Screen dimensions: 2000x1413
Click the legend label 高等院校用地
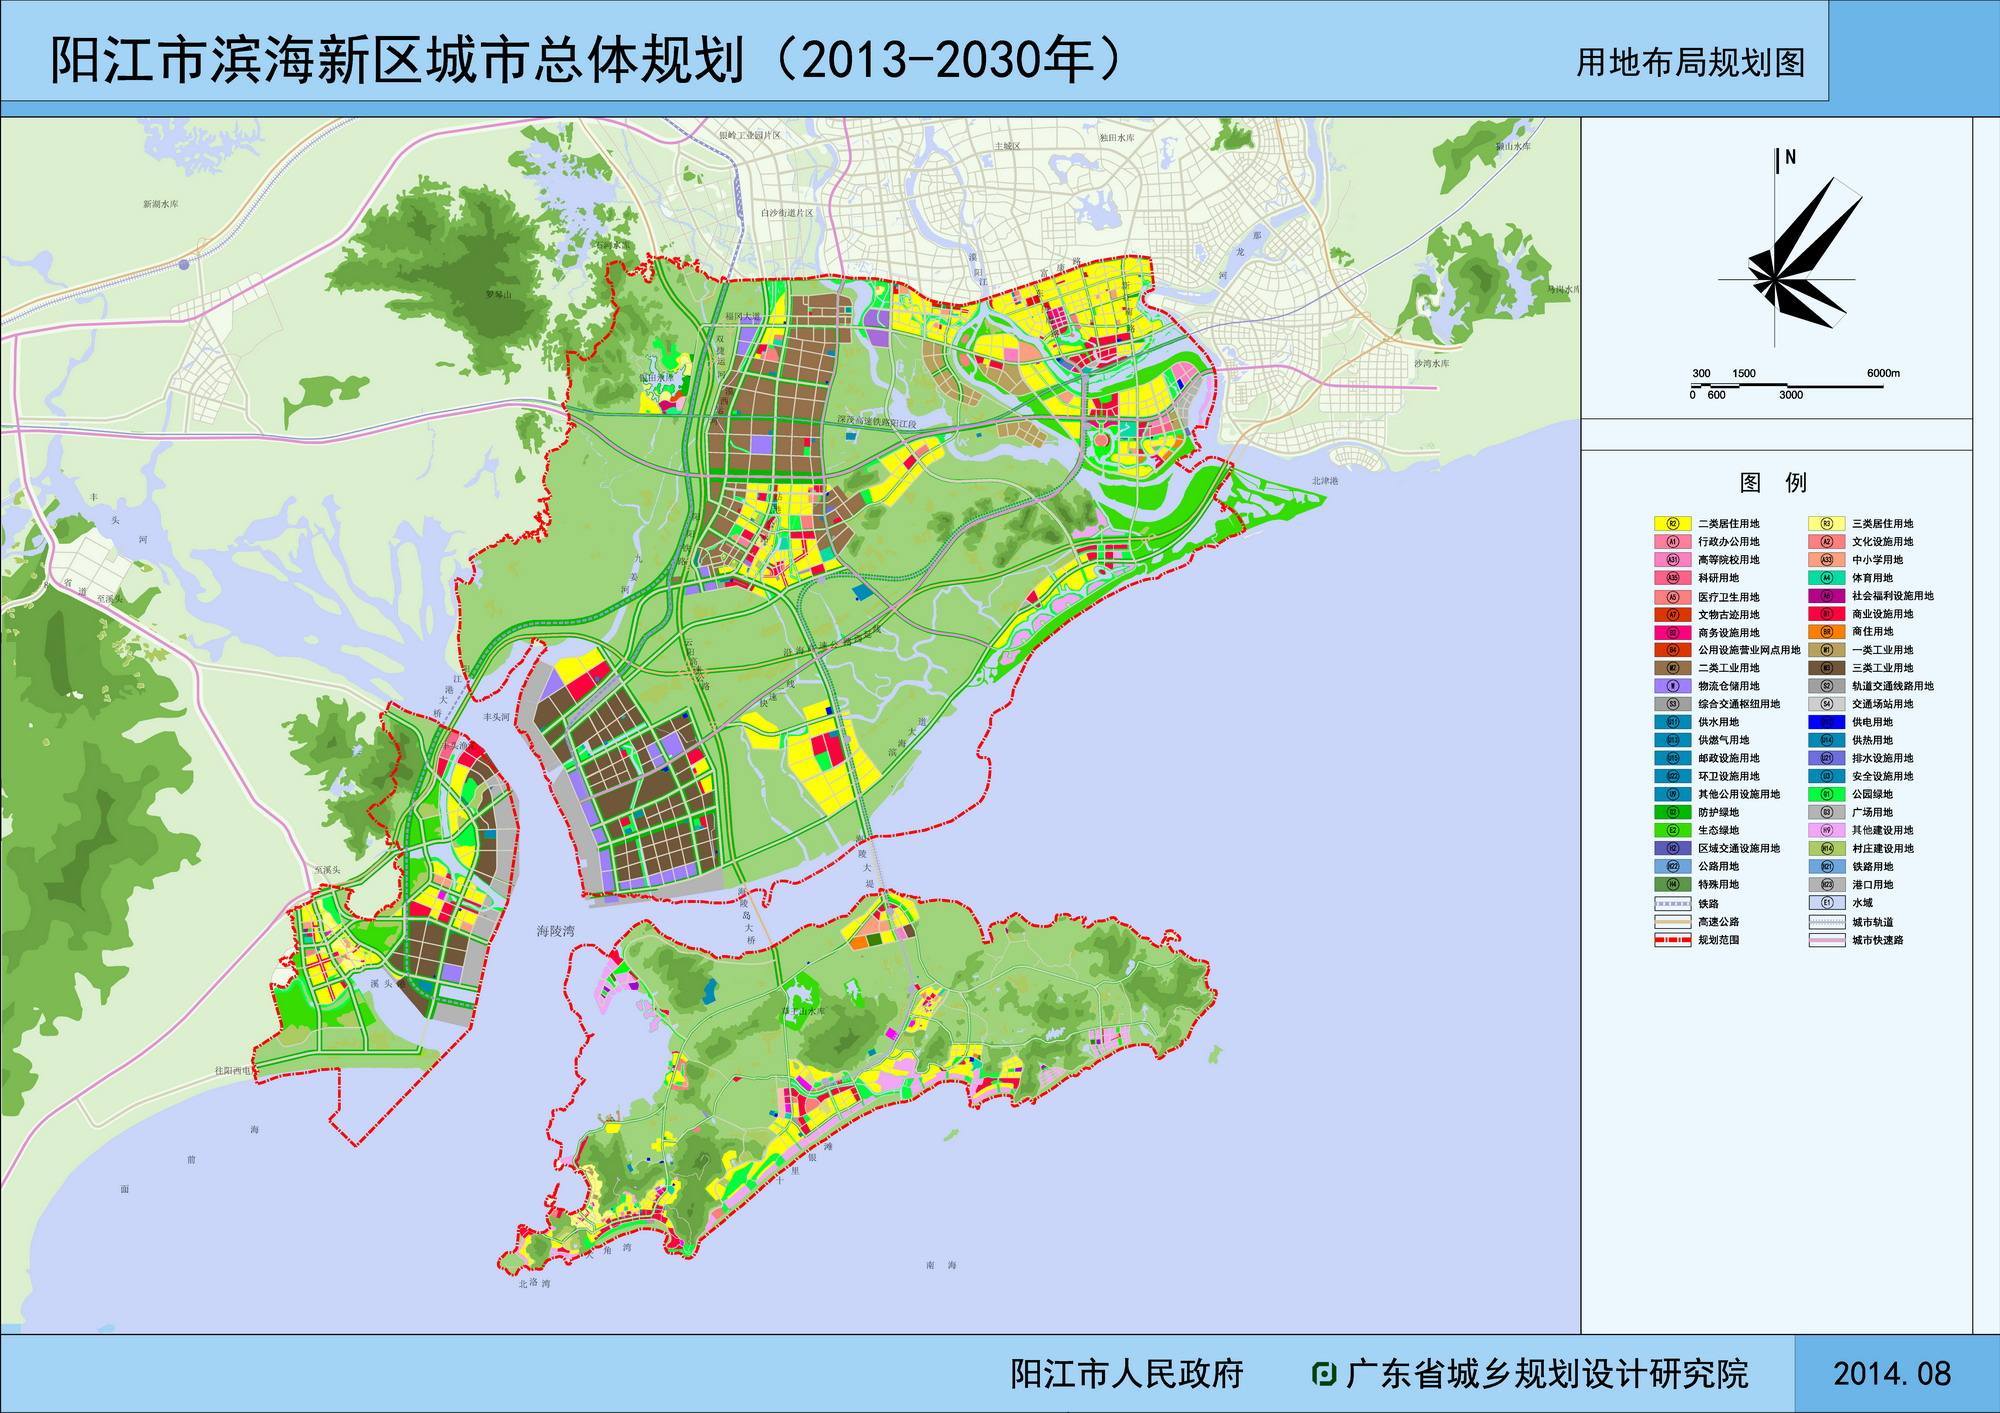1728,559
